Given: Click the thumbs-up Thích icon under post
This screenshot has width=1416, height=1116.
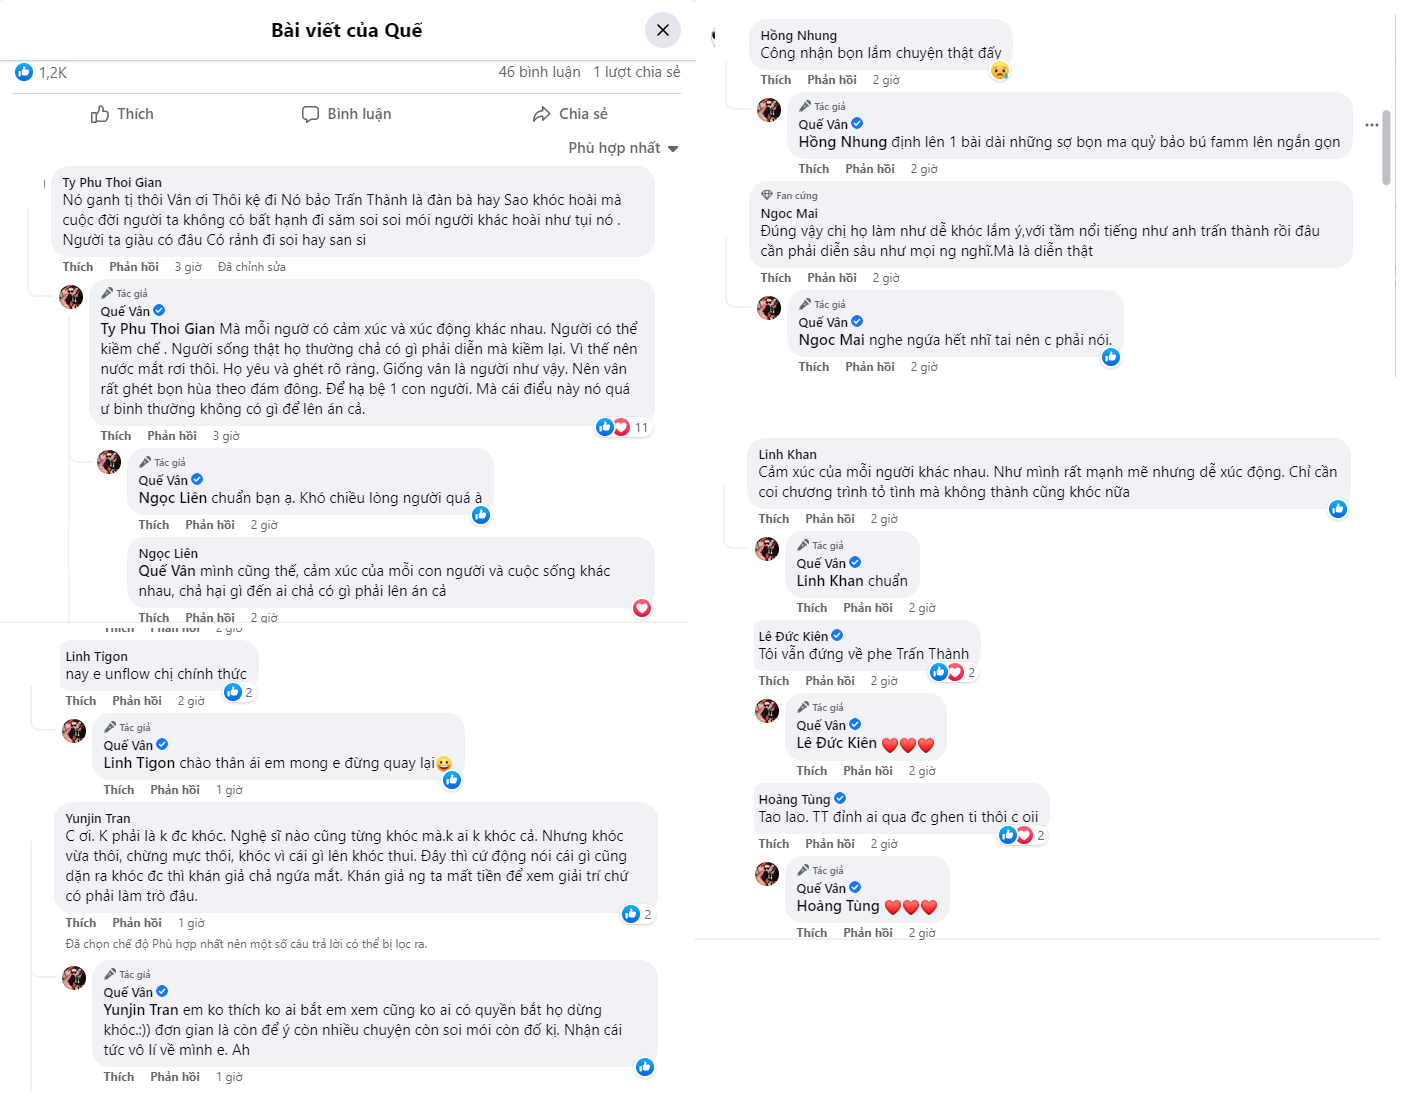Looking at the screenshot, I should (100, 114).
